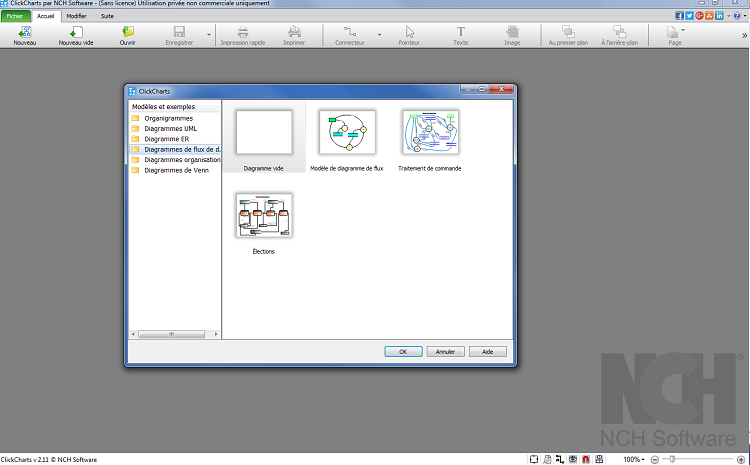Click the Nouveau vide icon
Screen dimensions: 750x465
point(76,32)
